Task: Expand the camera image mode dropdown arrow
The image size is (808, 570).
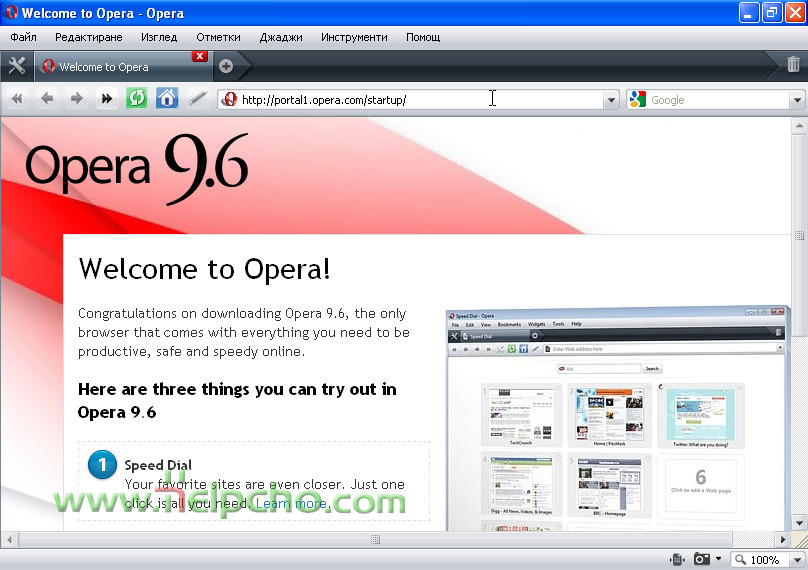Action: (x=718, y=559)
